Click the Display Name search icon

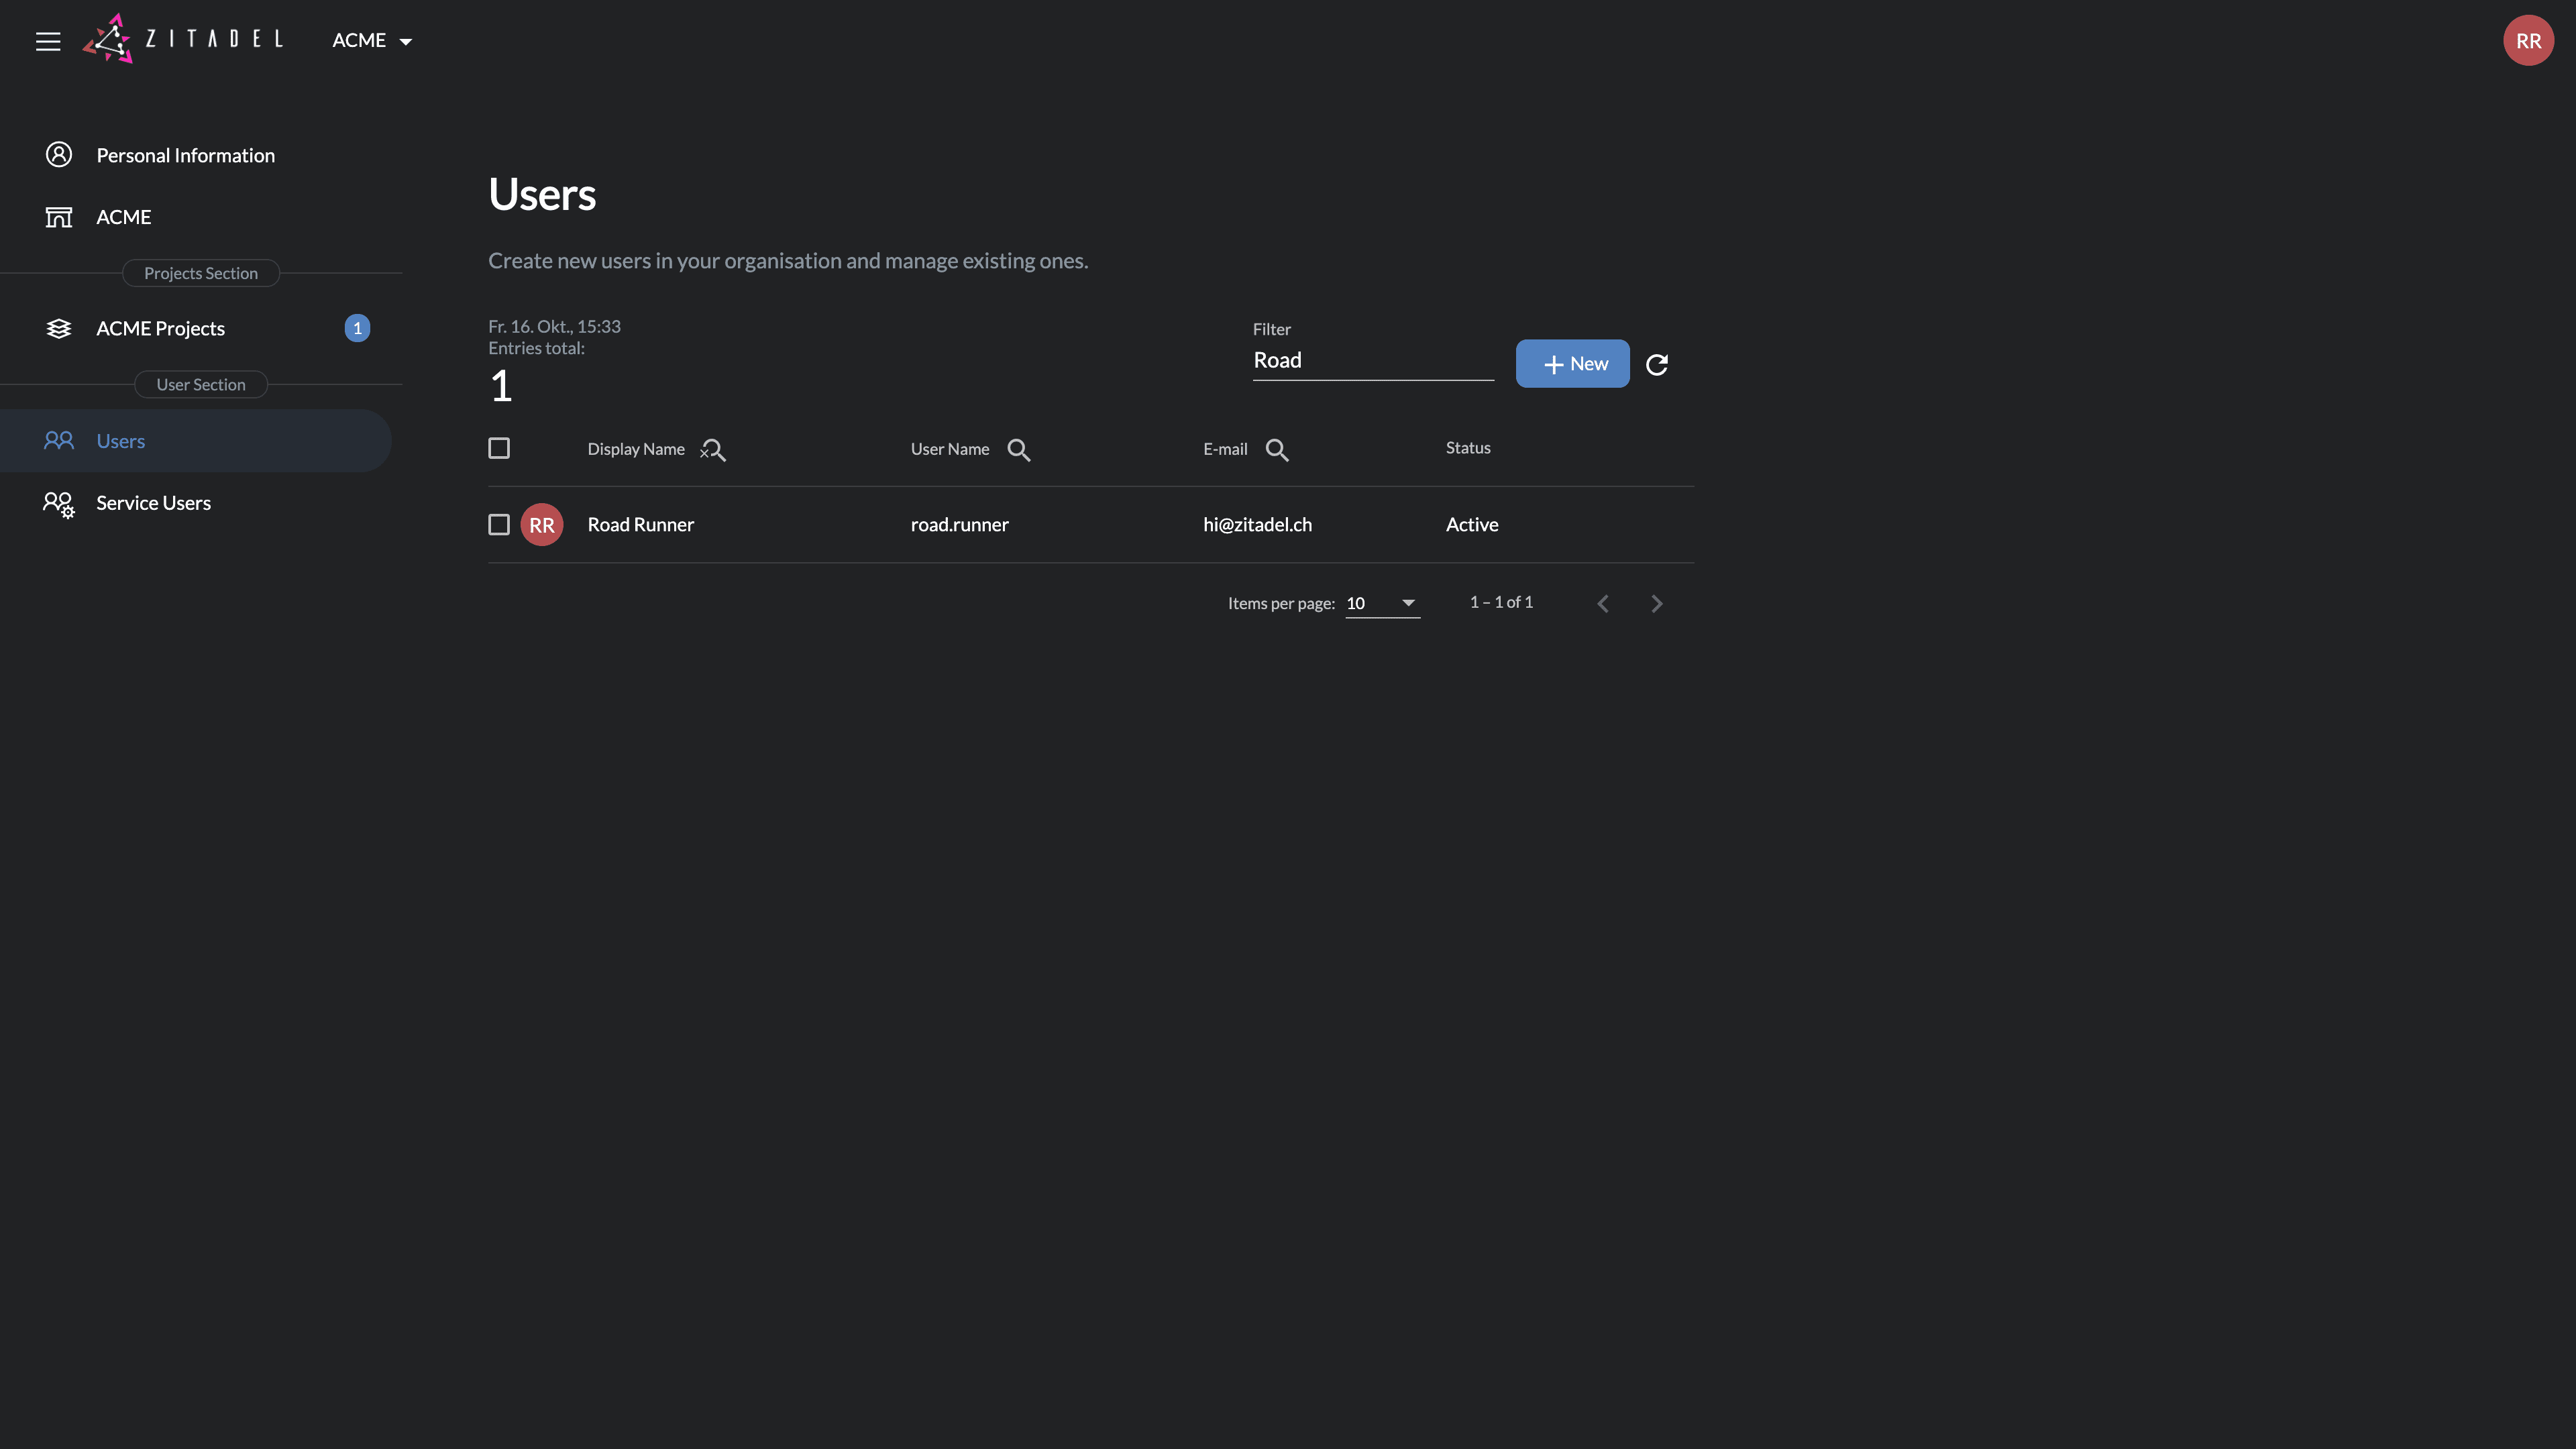[x=713, y=450]
